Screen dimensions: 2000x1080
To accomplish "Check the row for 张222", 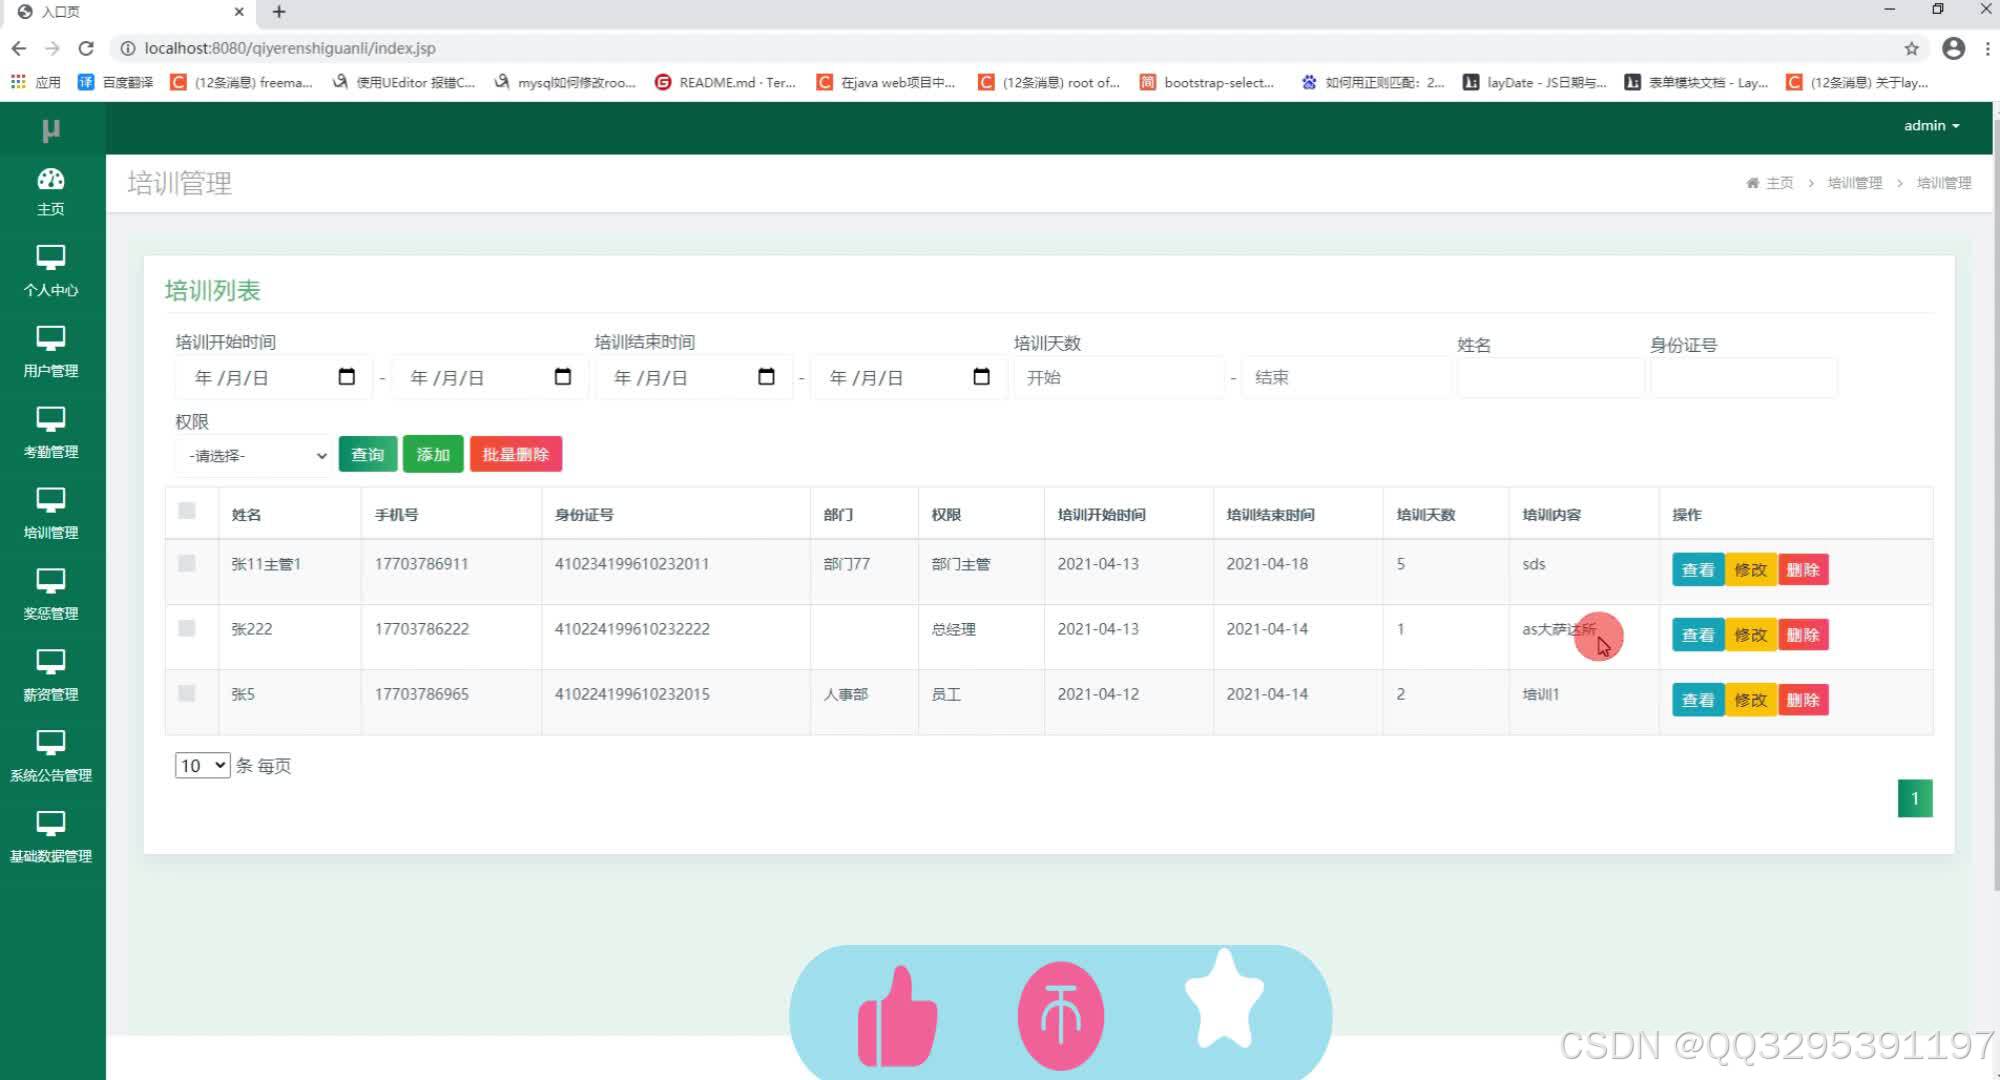I will (x=187, y=628).
